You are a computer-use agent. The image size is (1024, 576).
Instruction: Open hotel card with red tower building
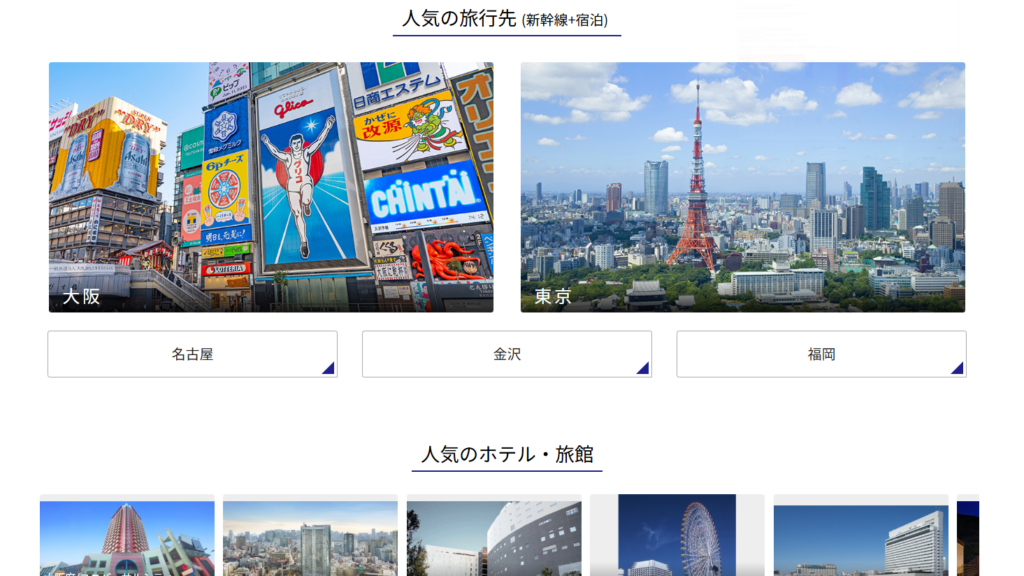click(127, 537)
